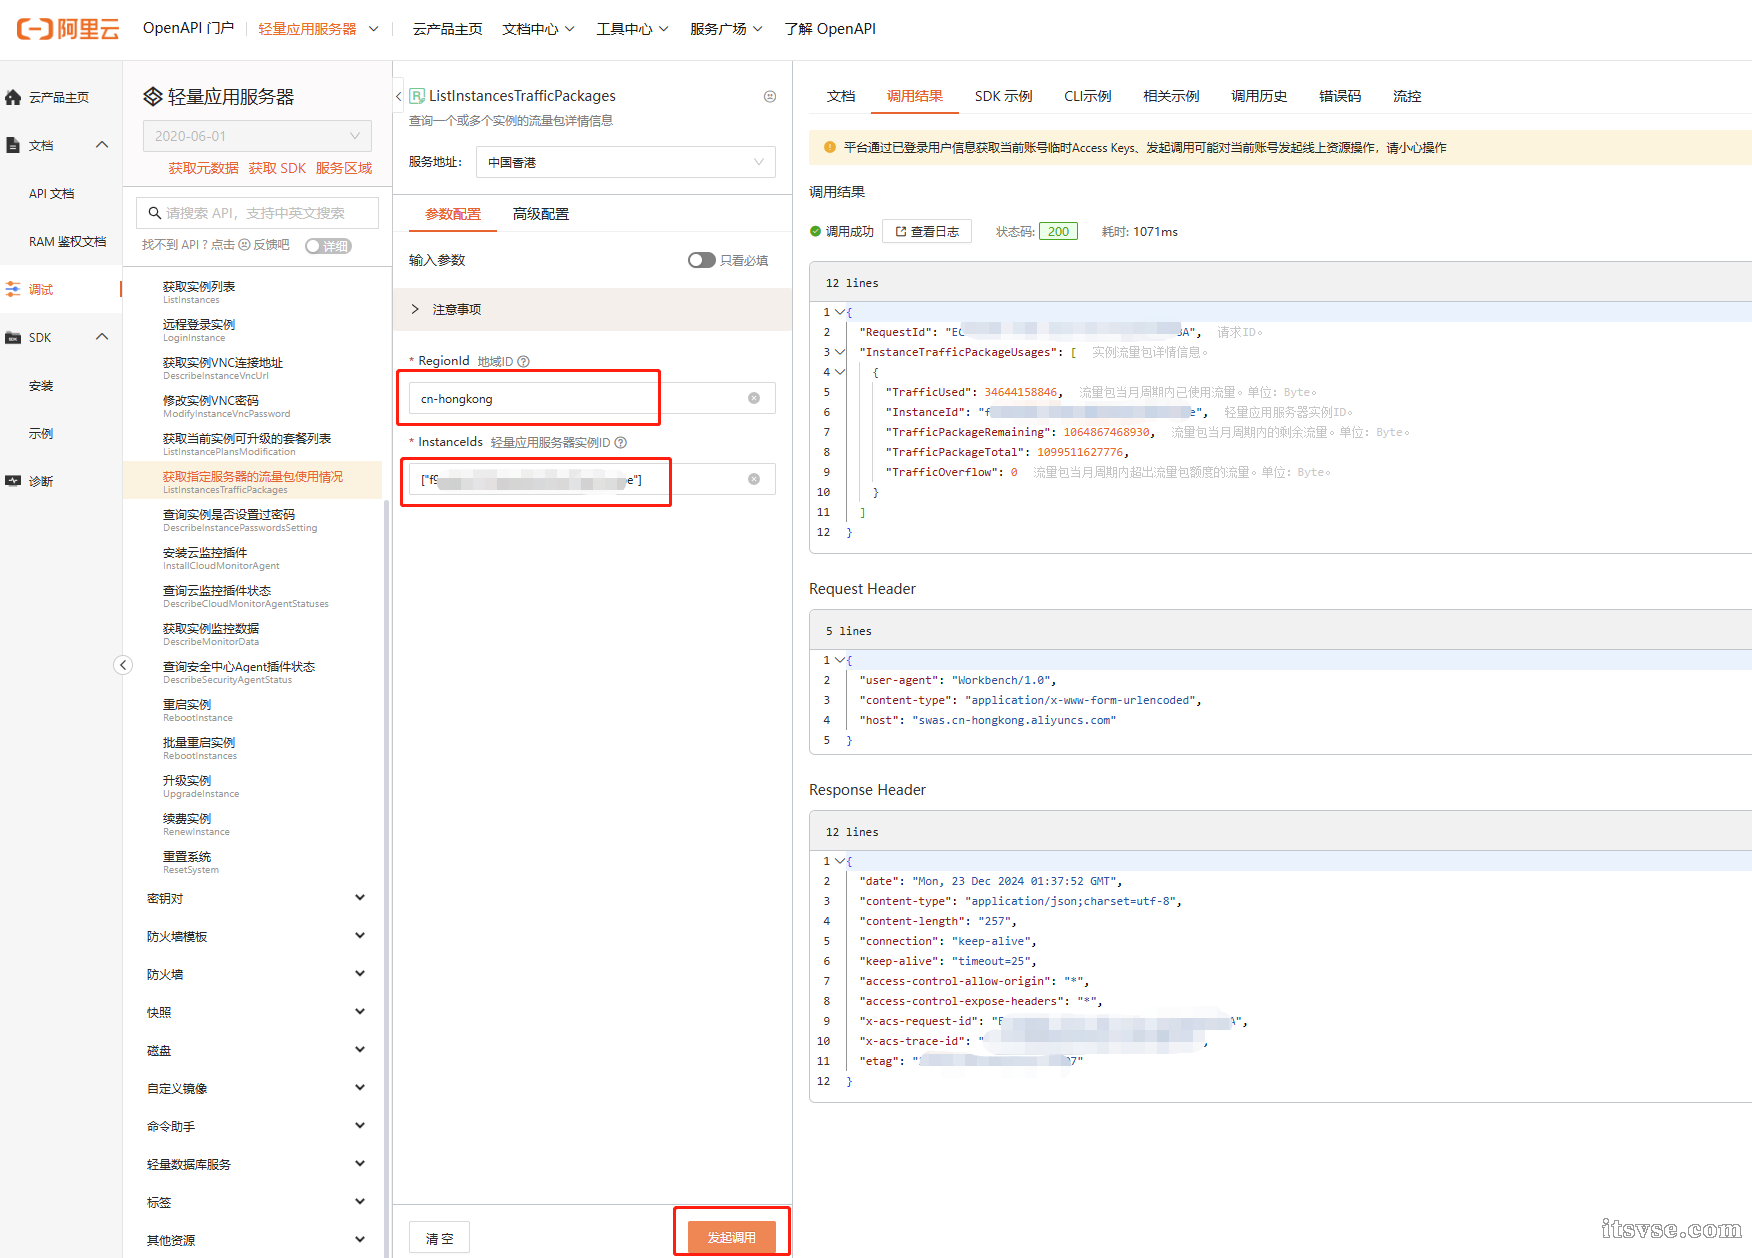Screen dimensions: 1752x1258
Task: Click the 文档 sidebar document icon
Action: point(13,145)
